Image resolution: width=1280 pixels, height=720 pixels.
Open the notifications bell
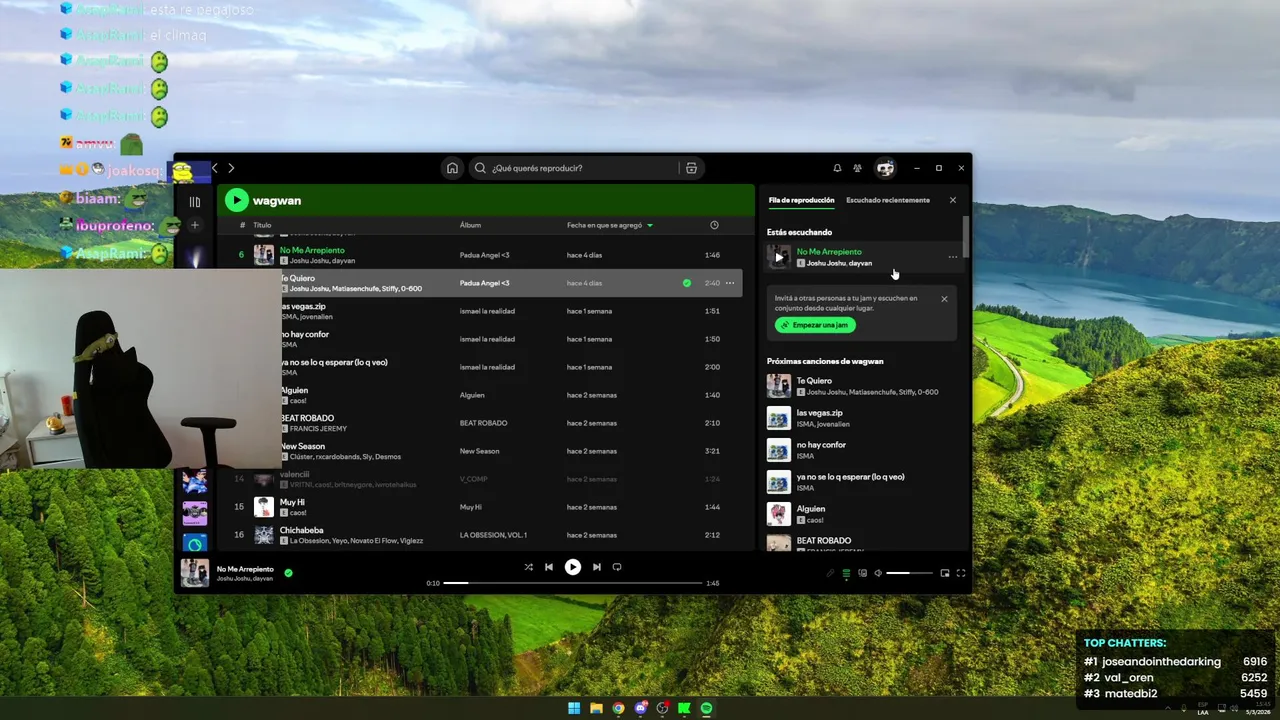837,168
